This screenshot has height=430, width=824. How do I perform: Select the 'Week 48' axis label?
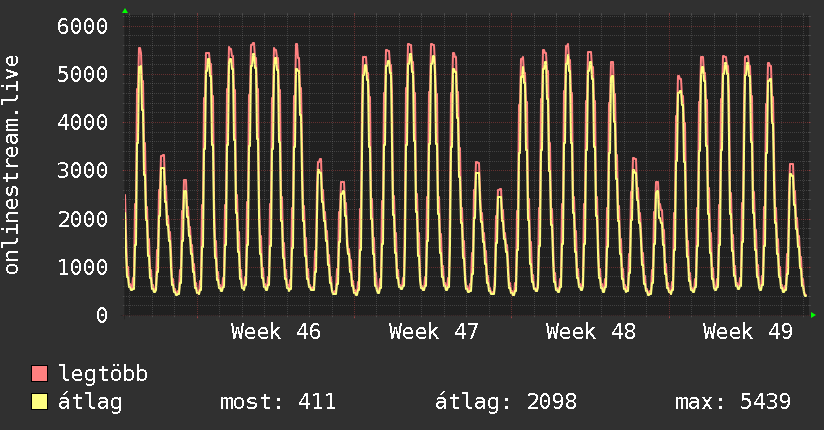(x=591, y=332)
